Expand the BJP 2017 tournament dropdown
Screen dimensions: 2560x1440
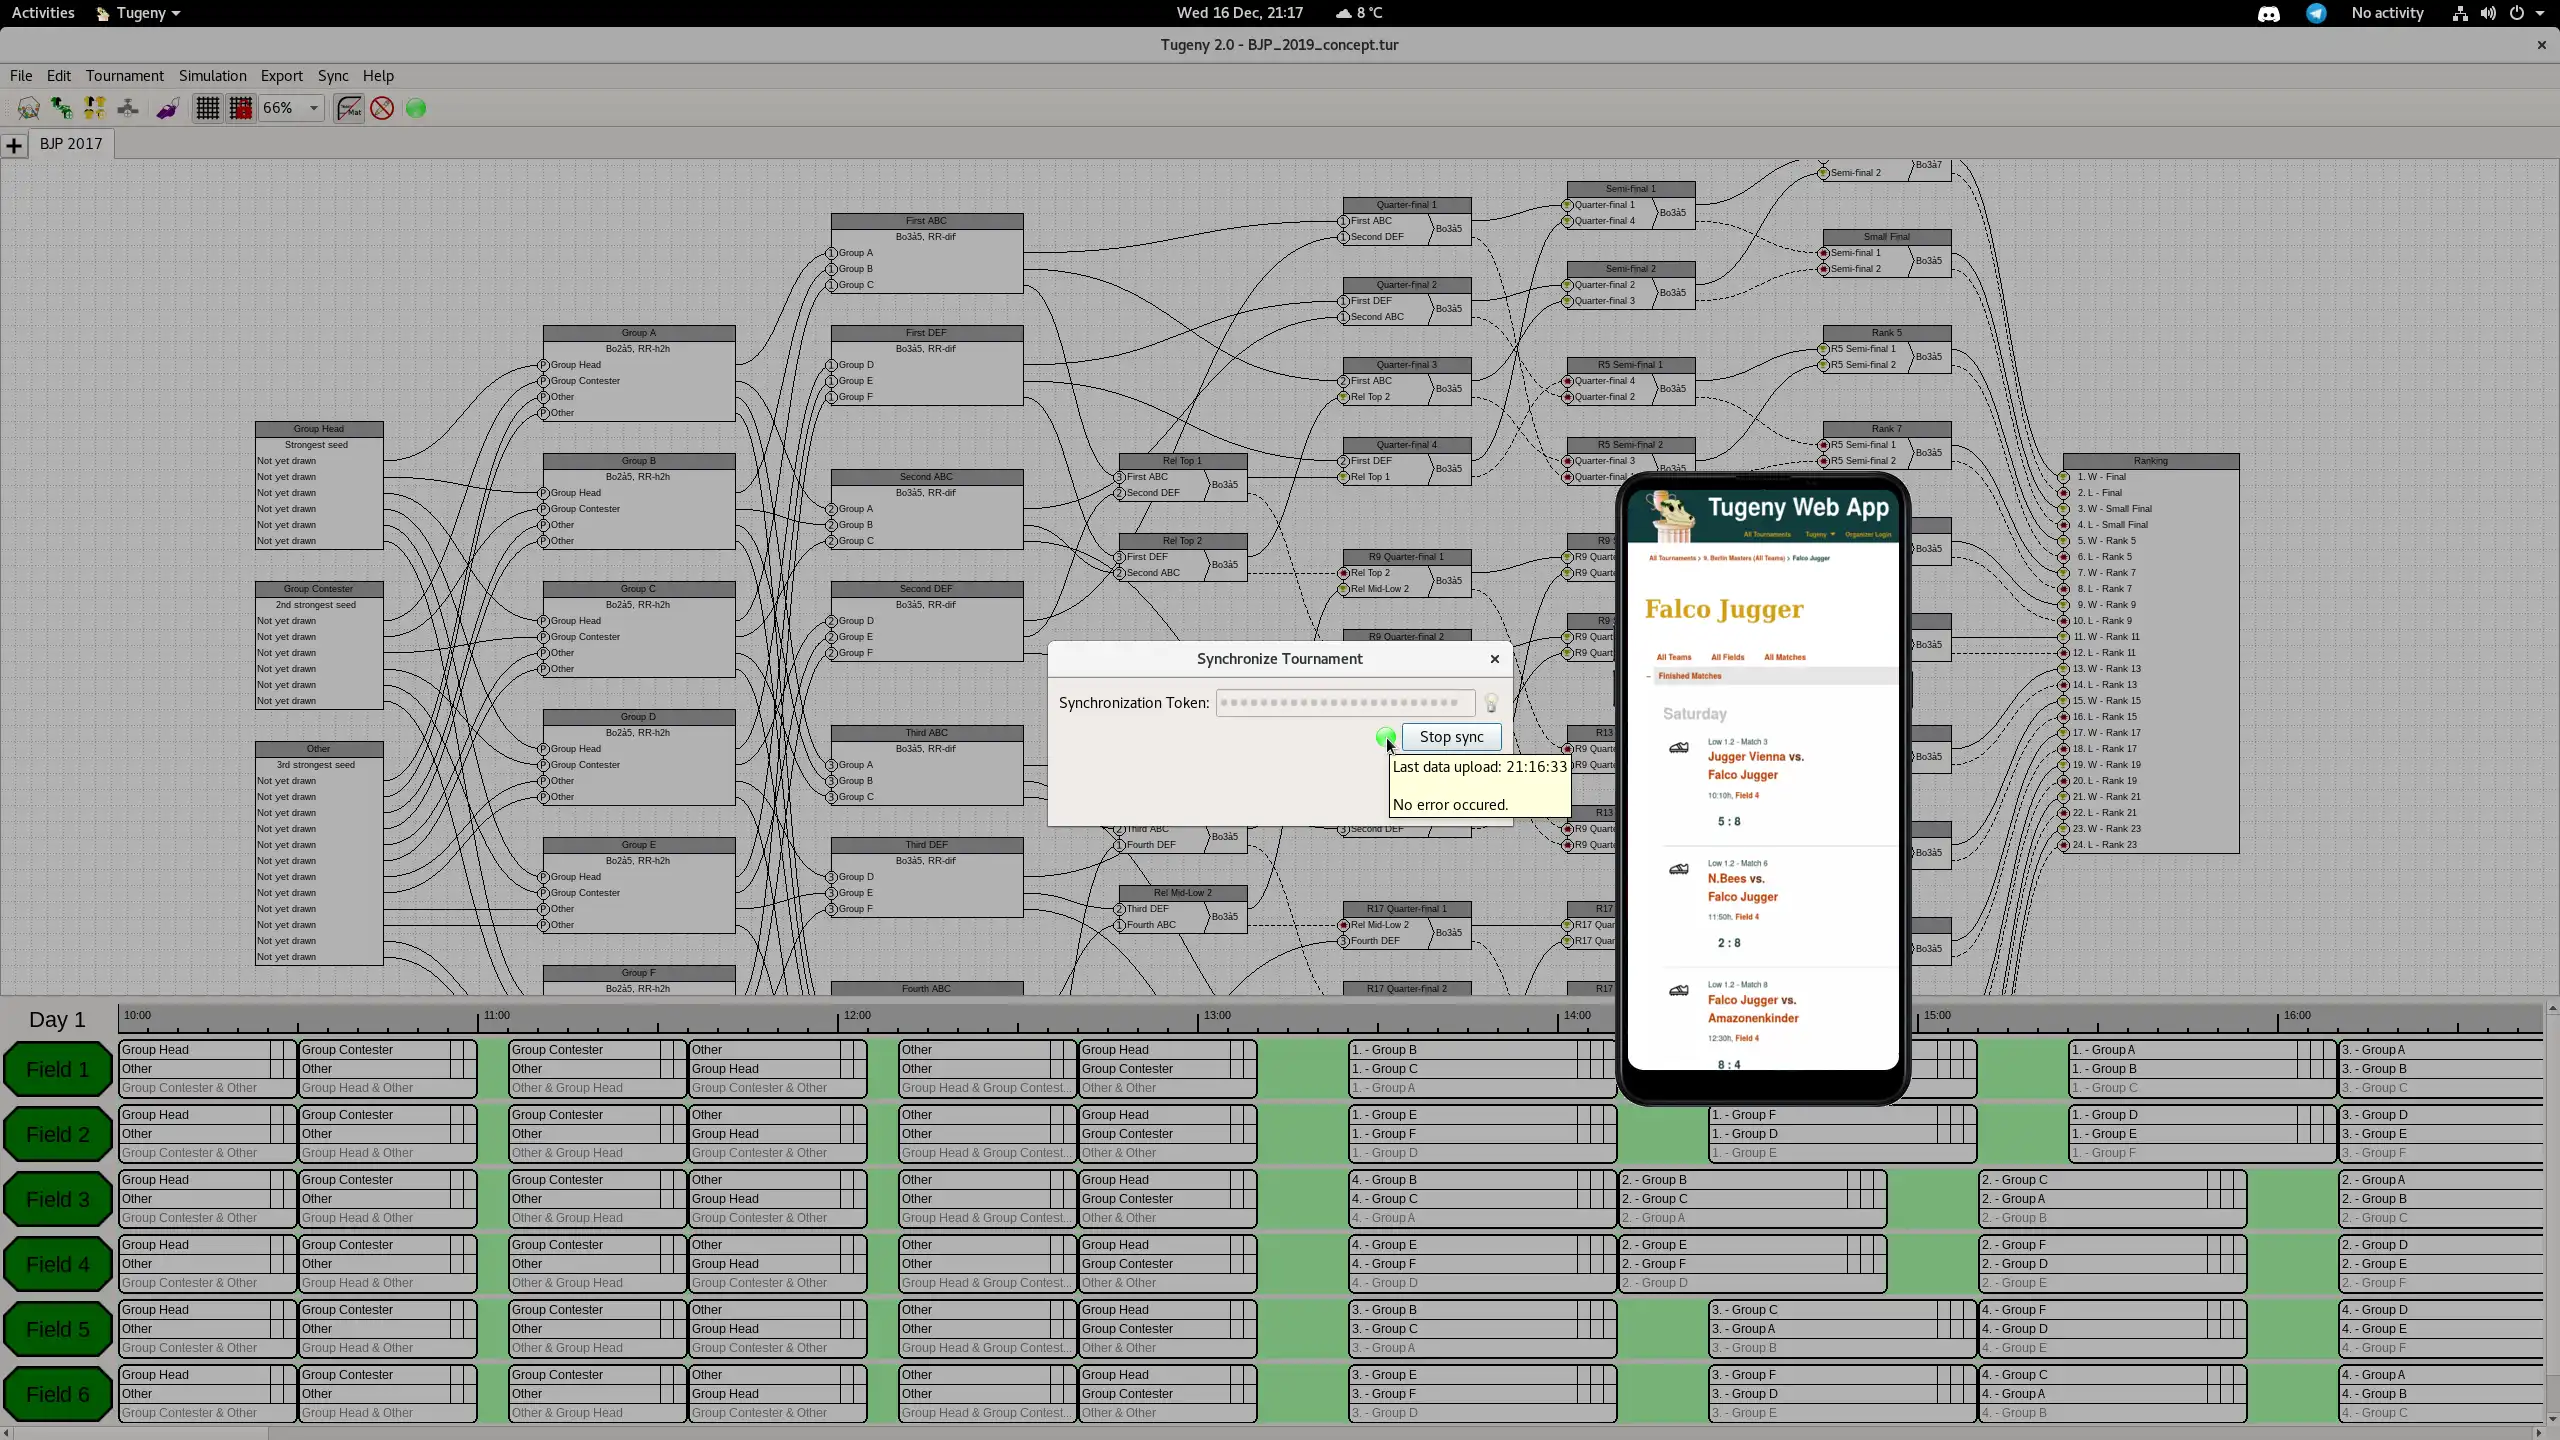[70, 144]
